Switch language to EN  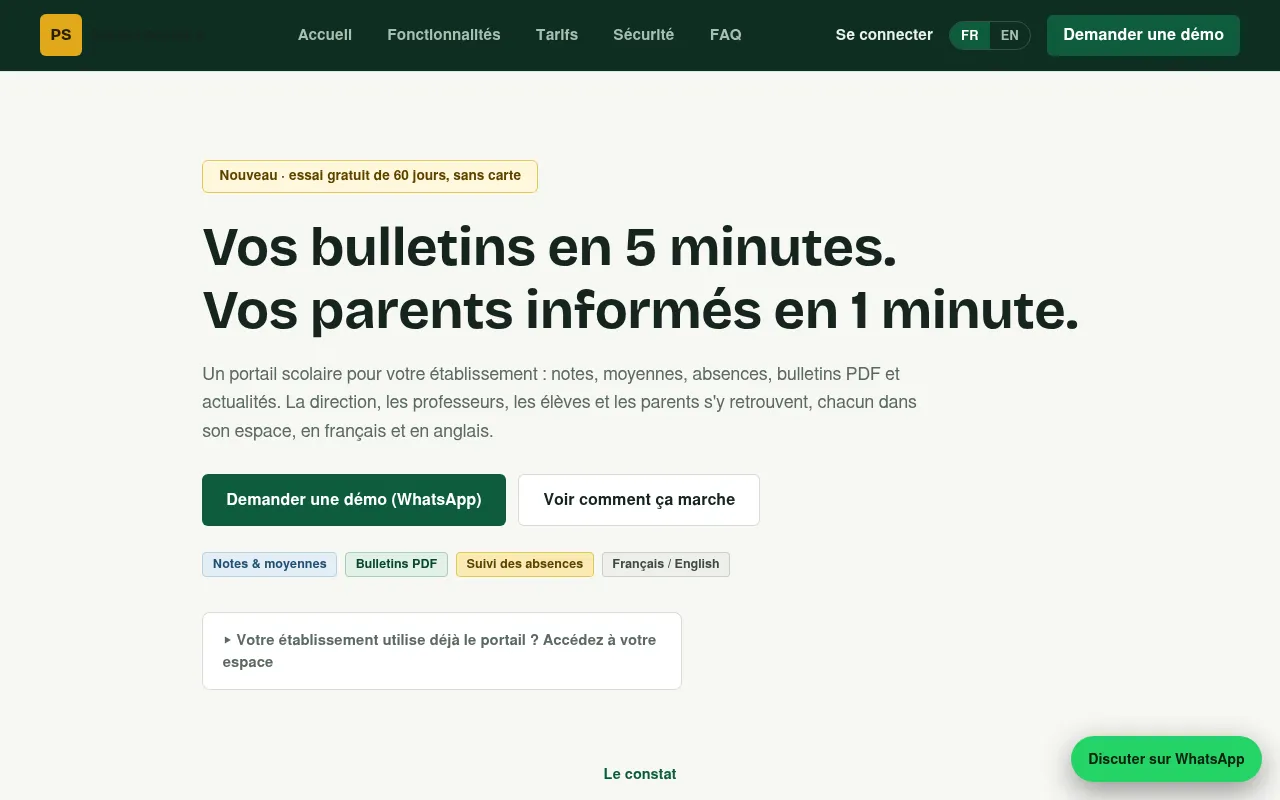1010,36
